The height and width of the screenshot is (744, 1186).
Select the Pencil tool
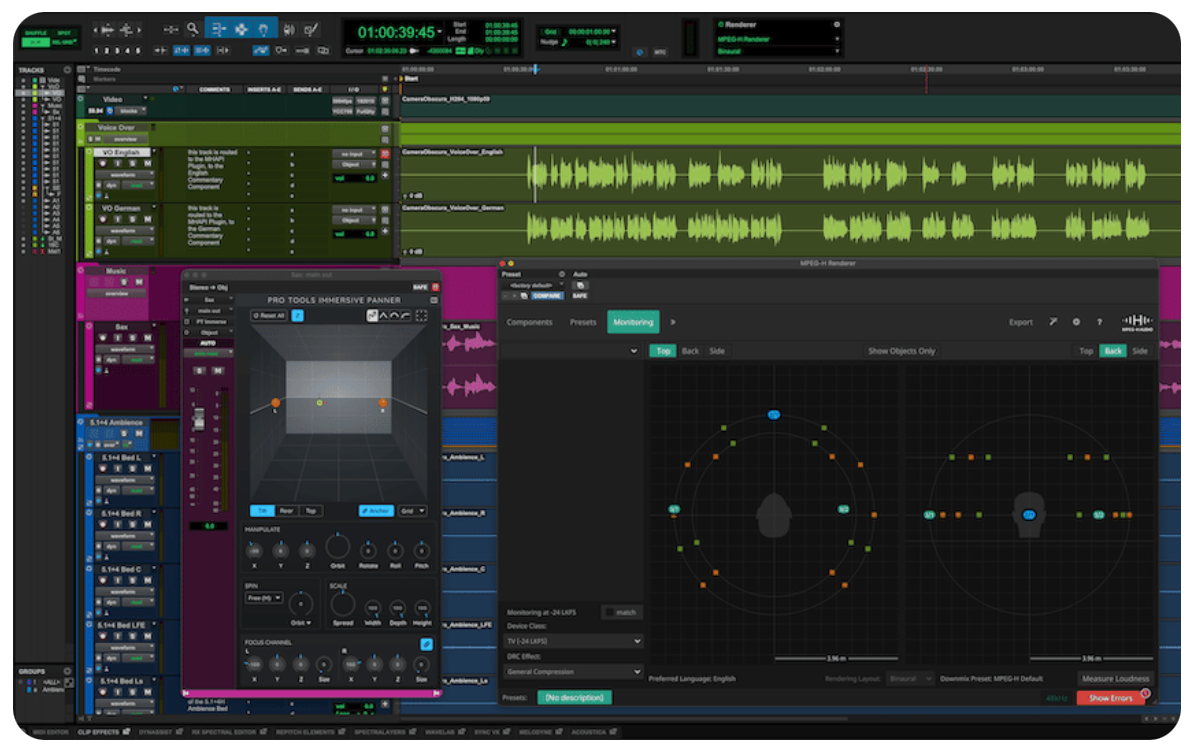[311, 29]
